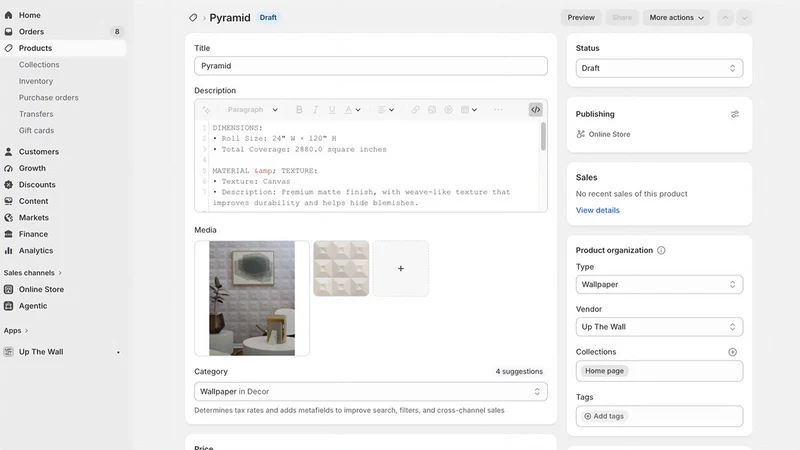Click the add media plus tile
Screen dimensions: 800x450
click(x=401, y=268)
